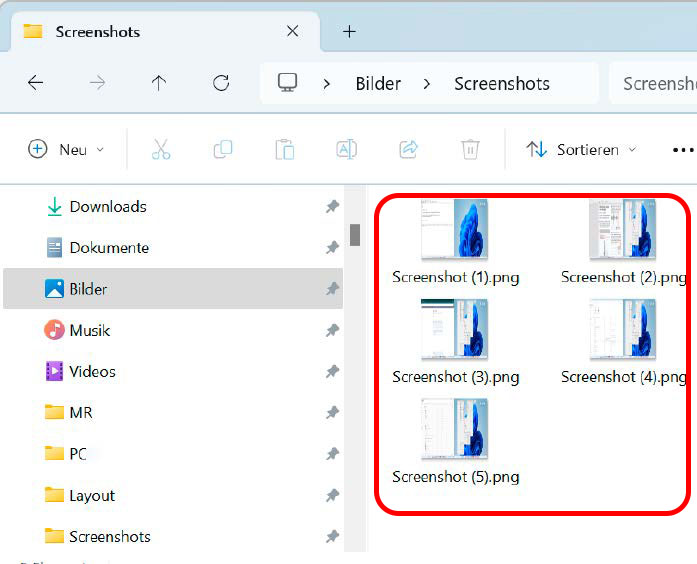
Task: Unpin Dokumente via its pin icon
Action: tap(332, 248)
